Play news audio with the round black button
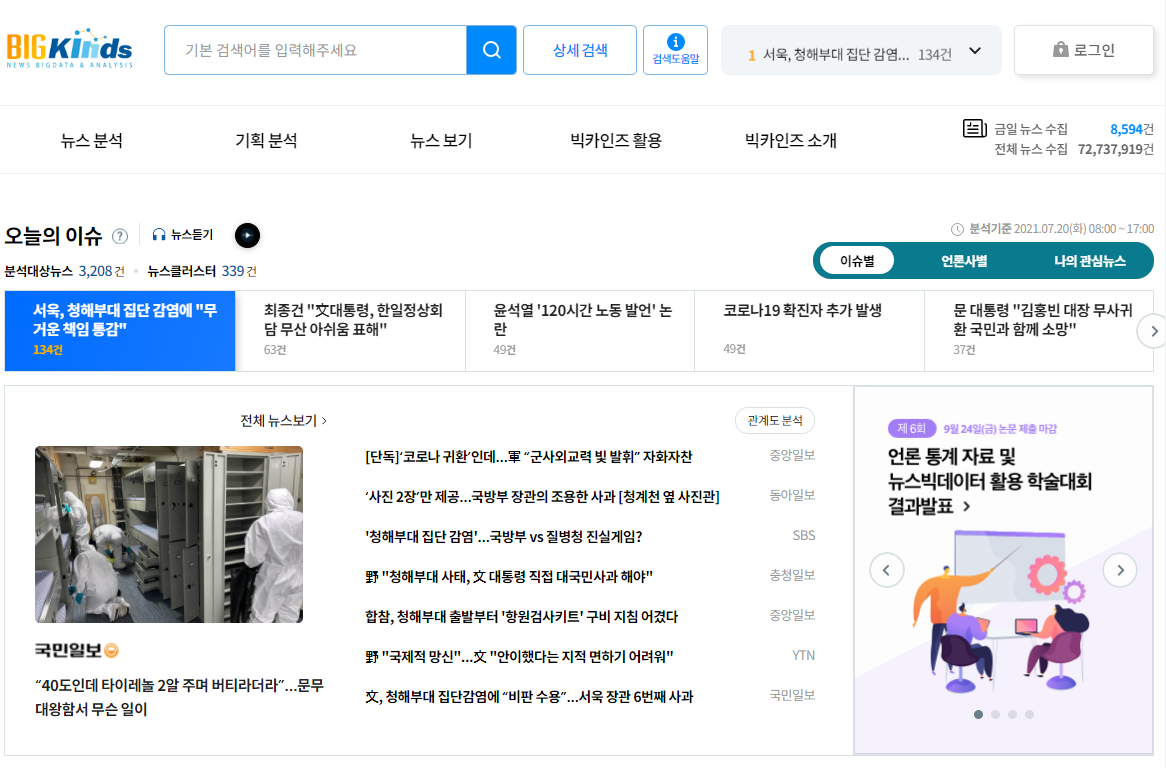 click(x=248, y=236)
